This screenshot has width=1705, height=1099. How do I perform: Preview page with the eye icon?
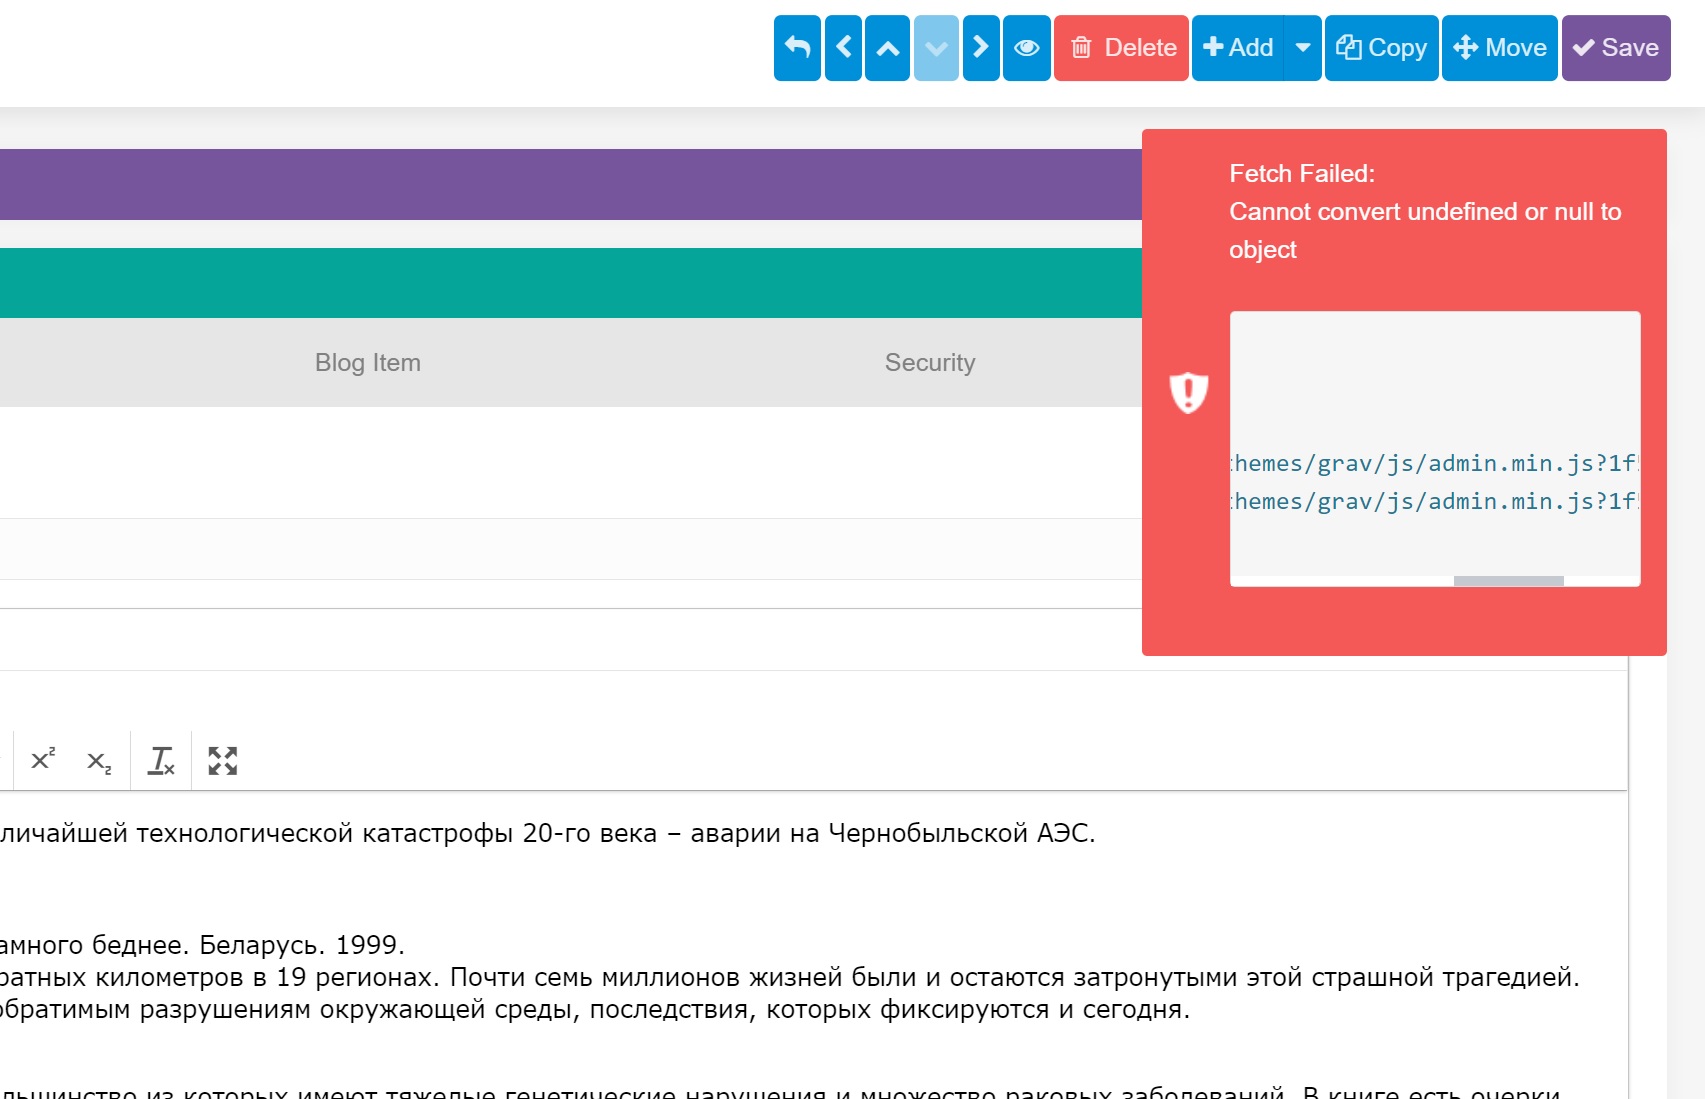tap(1026, 48)
